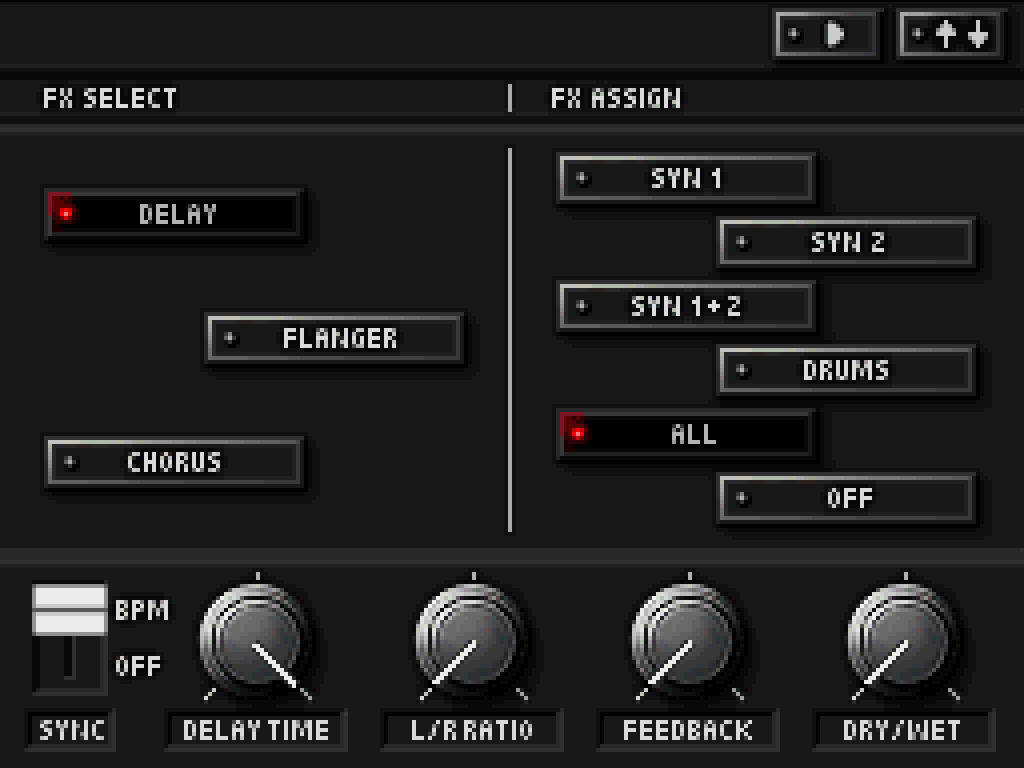Assign FX to SYN 1
Image resolution: width=1024 pixels, height=768 pixels.
coord(685,178)
